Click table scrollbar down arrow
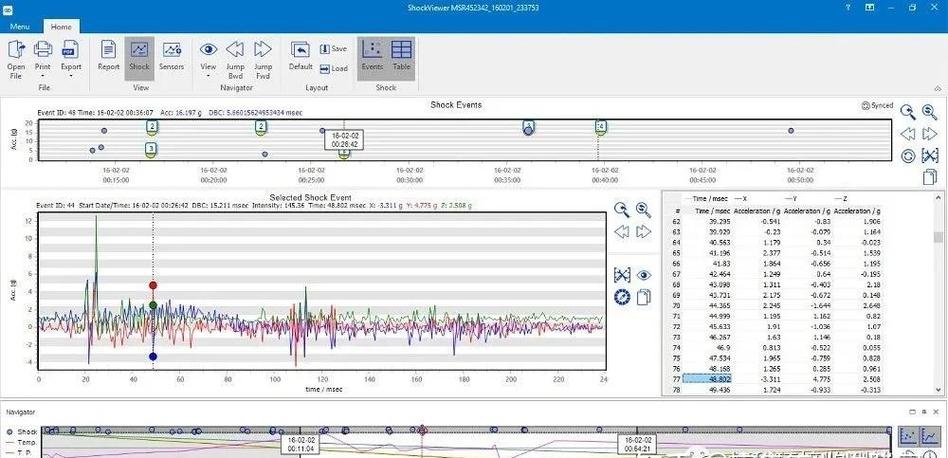 (938, 390)
